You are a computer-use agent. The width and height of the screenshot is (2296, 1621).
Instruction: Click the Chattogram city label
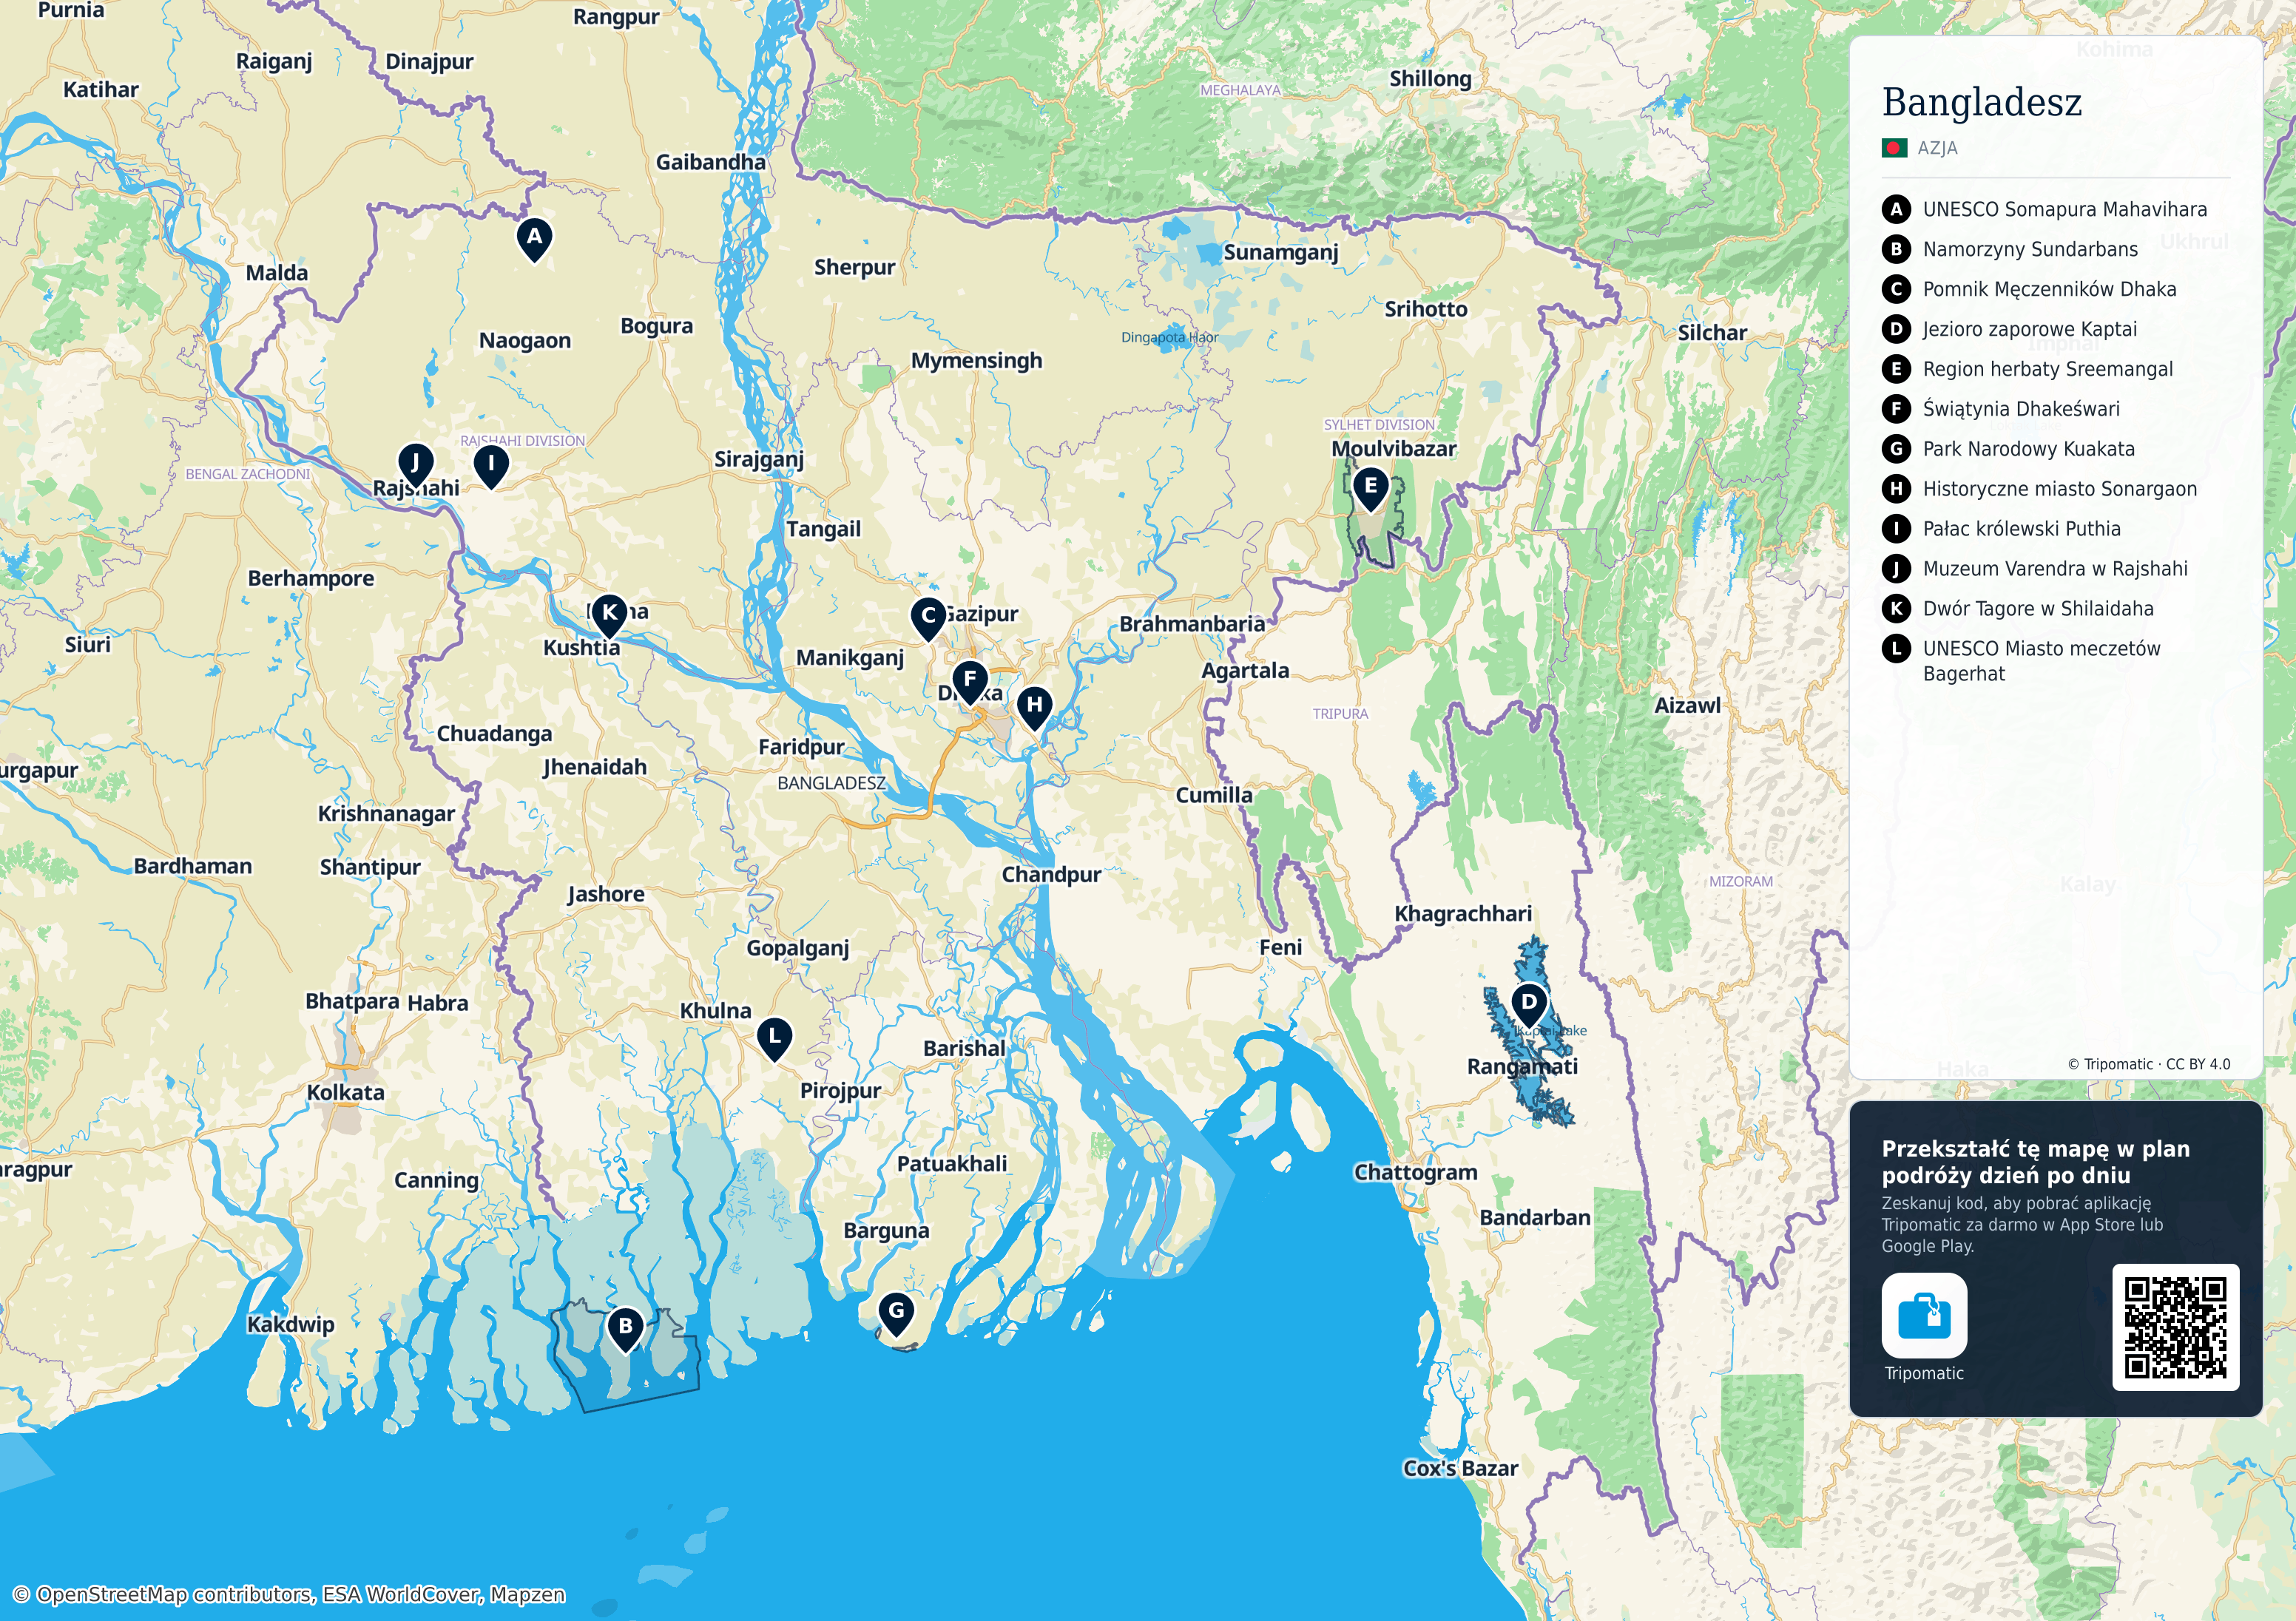tap(1415, 1173)
